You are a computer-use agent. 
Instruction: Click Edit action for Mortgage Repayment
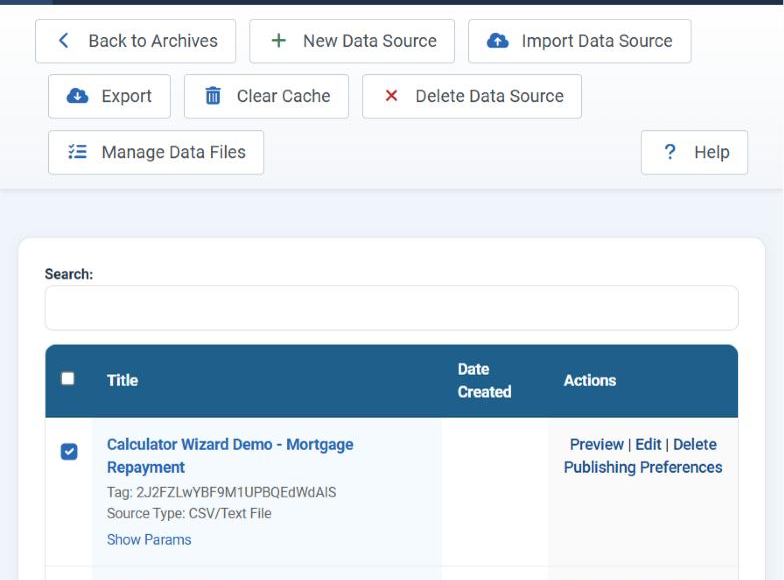(648, 444)
